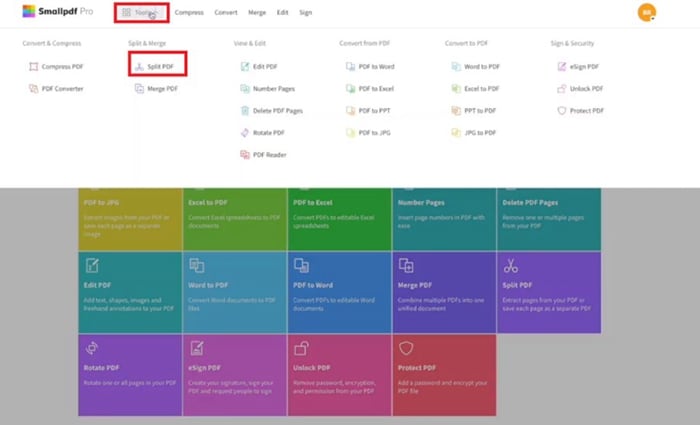Click the eSign PDF icon in menu
The image size is (700, 425).
(x=562, y=67)
